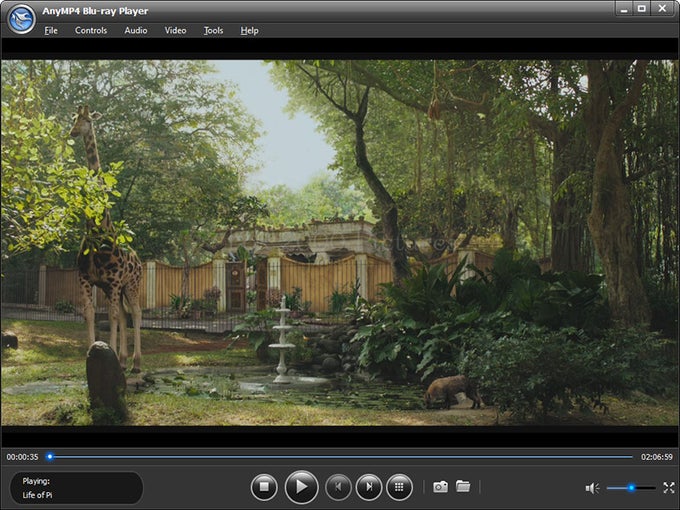Click the Life of Pi title text

click(x=37, y=495)
